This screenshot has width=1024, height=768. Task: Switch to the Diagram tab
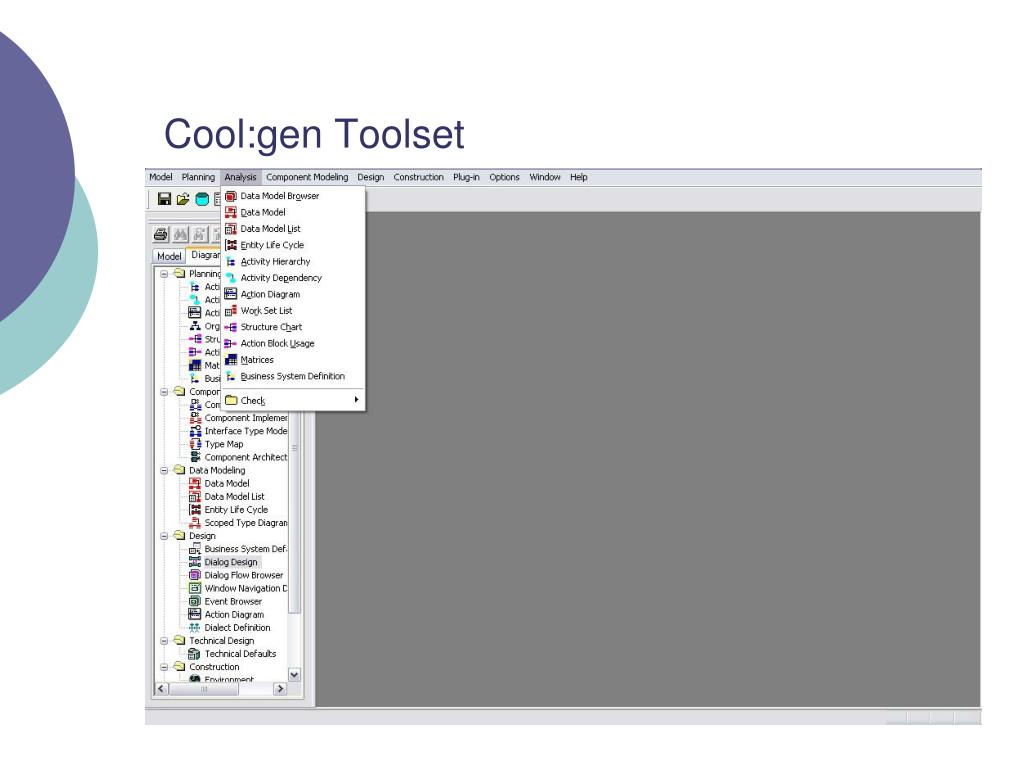[204, 255]
